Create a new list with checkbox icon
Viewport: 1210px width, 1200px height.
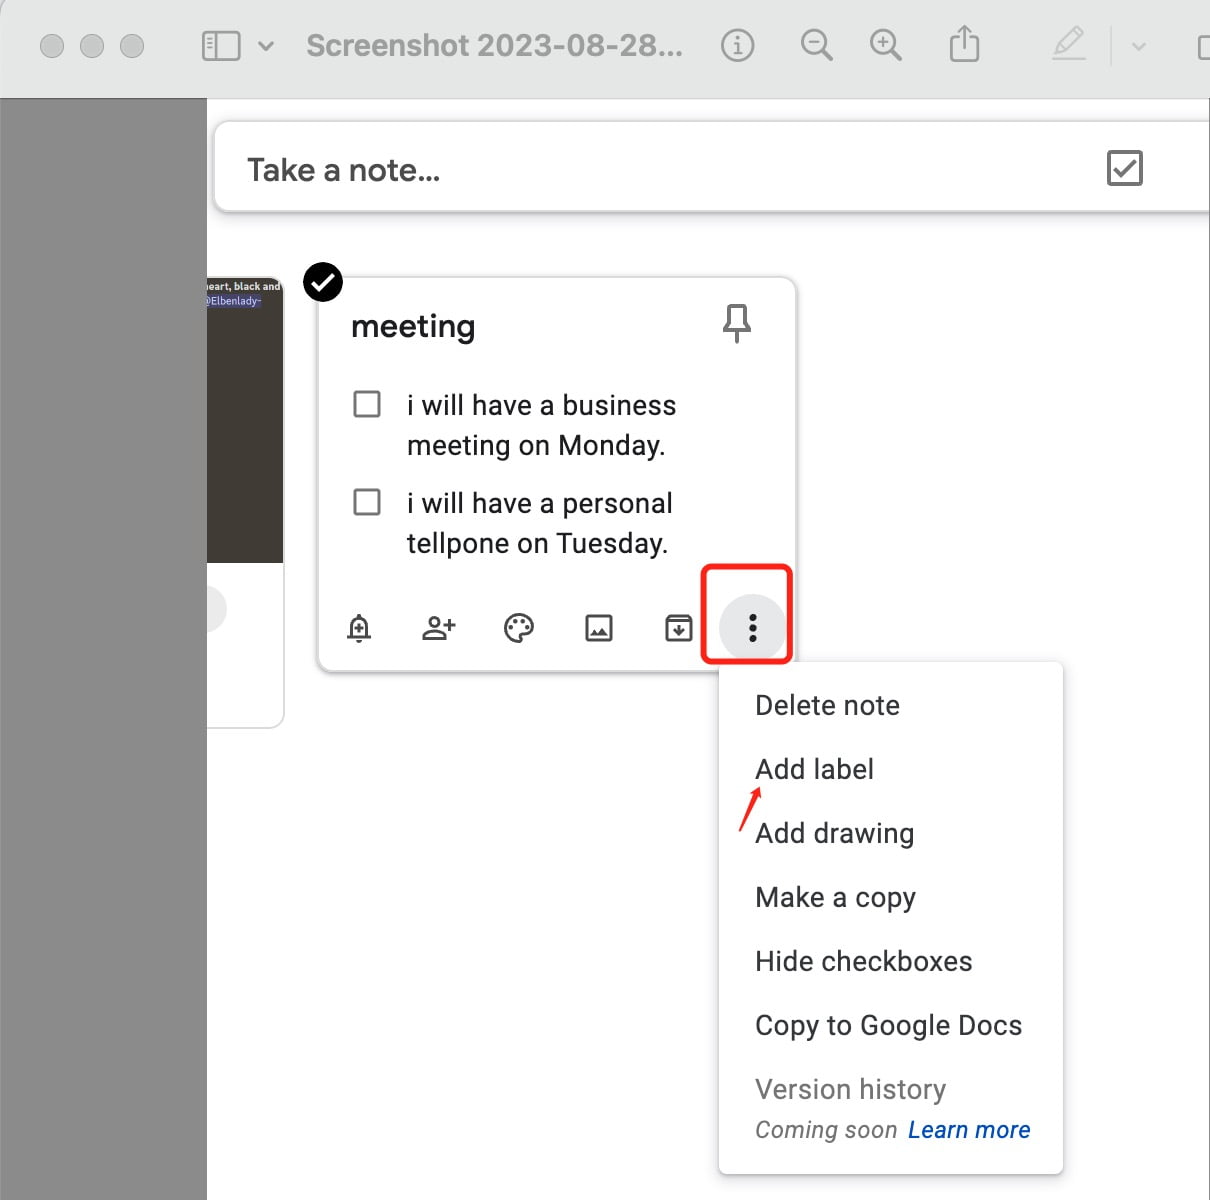pos(1125,168)
